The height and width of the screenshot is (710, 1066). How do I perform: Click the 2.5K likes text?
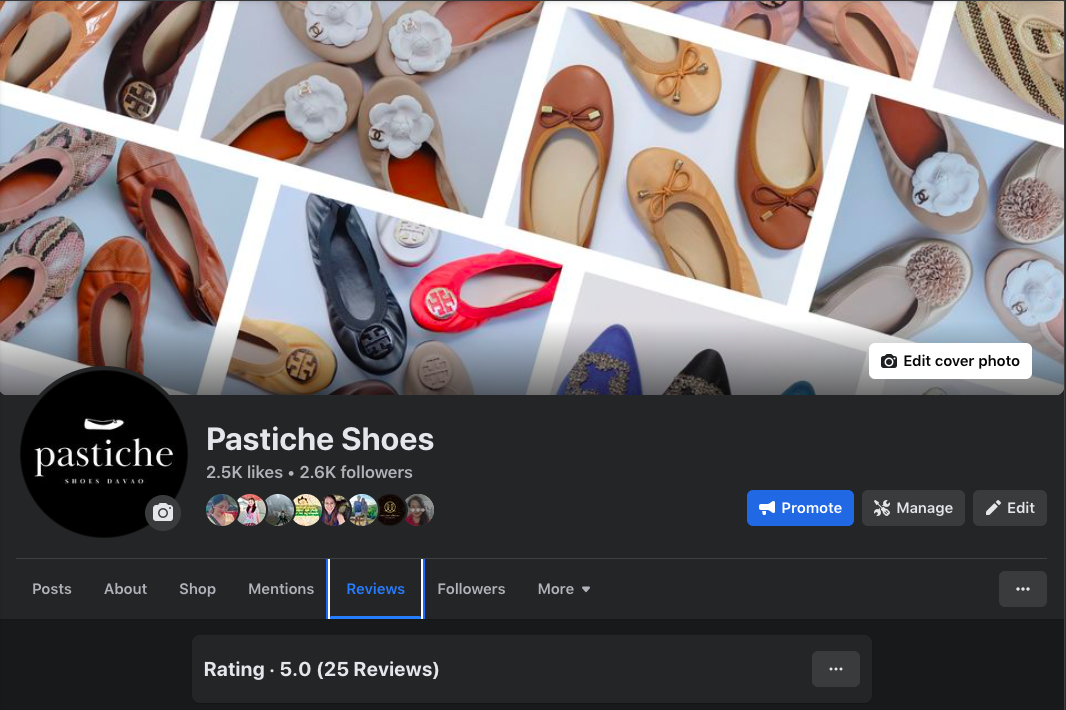(244, 472)
